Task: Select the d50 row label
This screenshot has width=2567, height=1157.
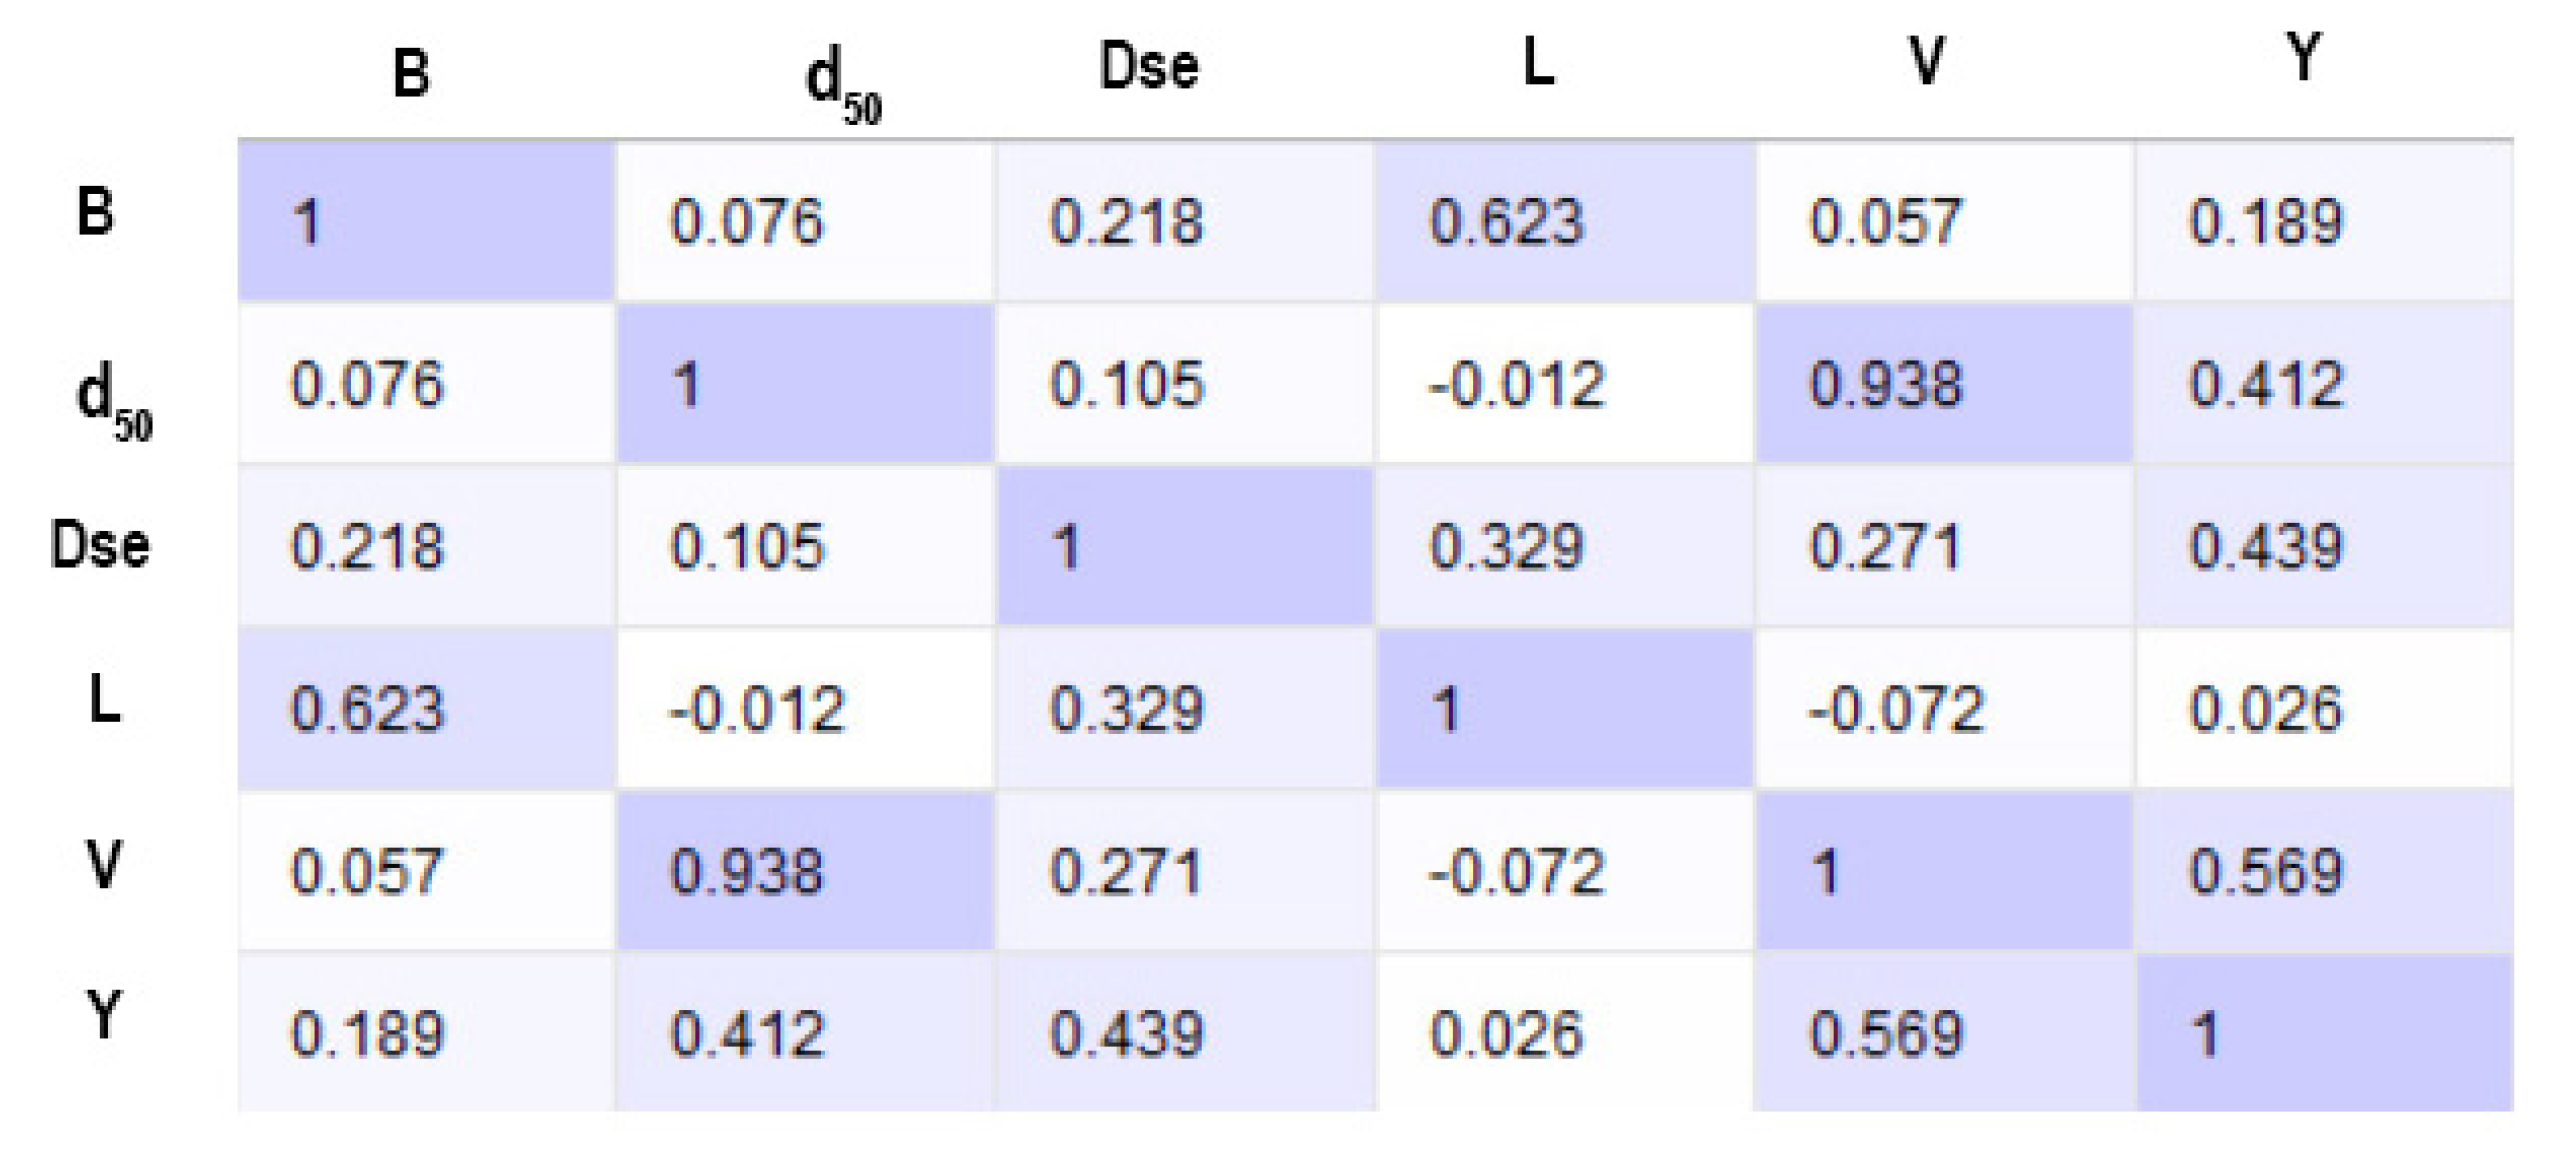Action: 113,399
